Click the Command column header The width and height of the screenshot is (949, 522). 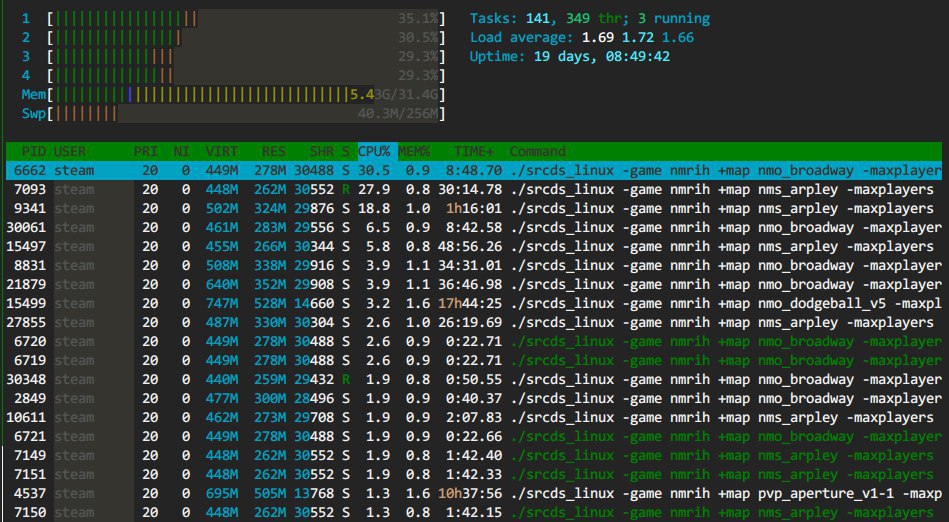point(537,151)
